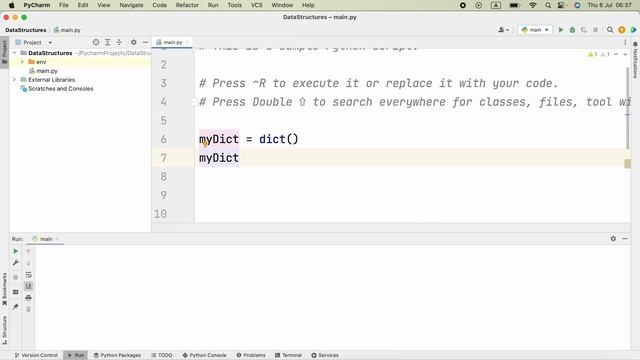Image resolution: width=640 pixels, height=360 pixels.
Task: Rerun main with green play in Run panel
Action: 16,251
